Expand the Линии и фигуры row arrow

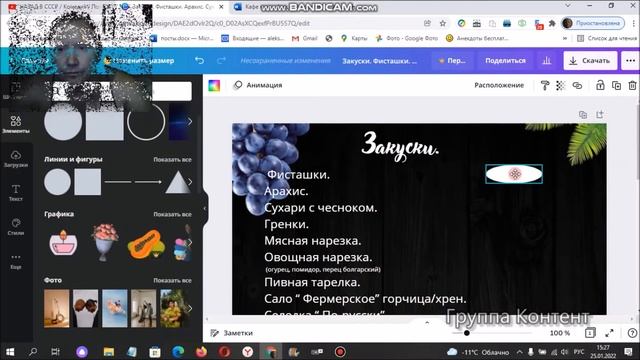(190, 182)
